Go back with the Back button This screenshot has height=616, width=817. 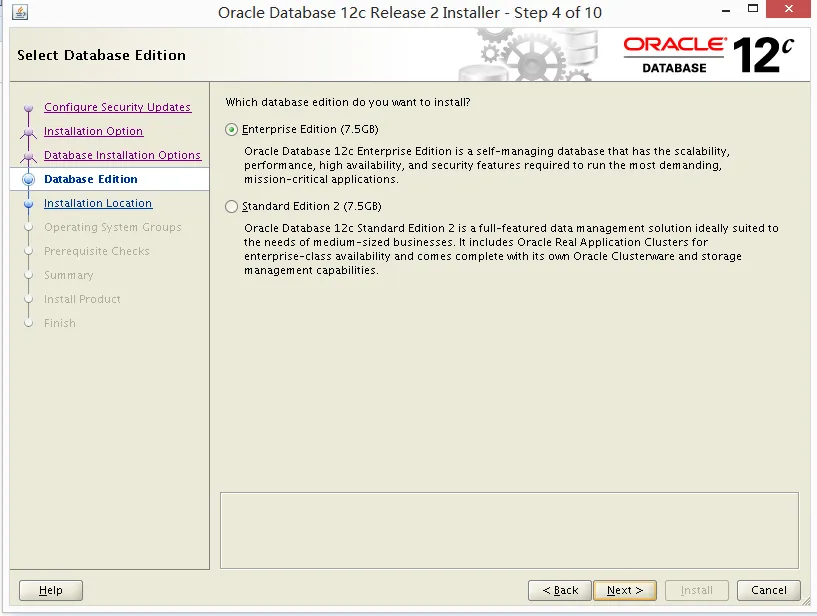[x=560, y=590]
